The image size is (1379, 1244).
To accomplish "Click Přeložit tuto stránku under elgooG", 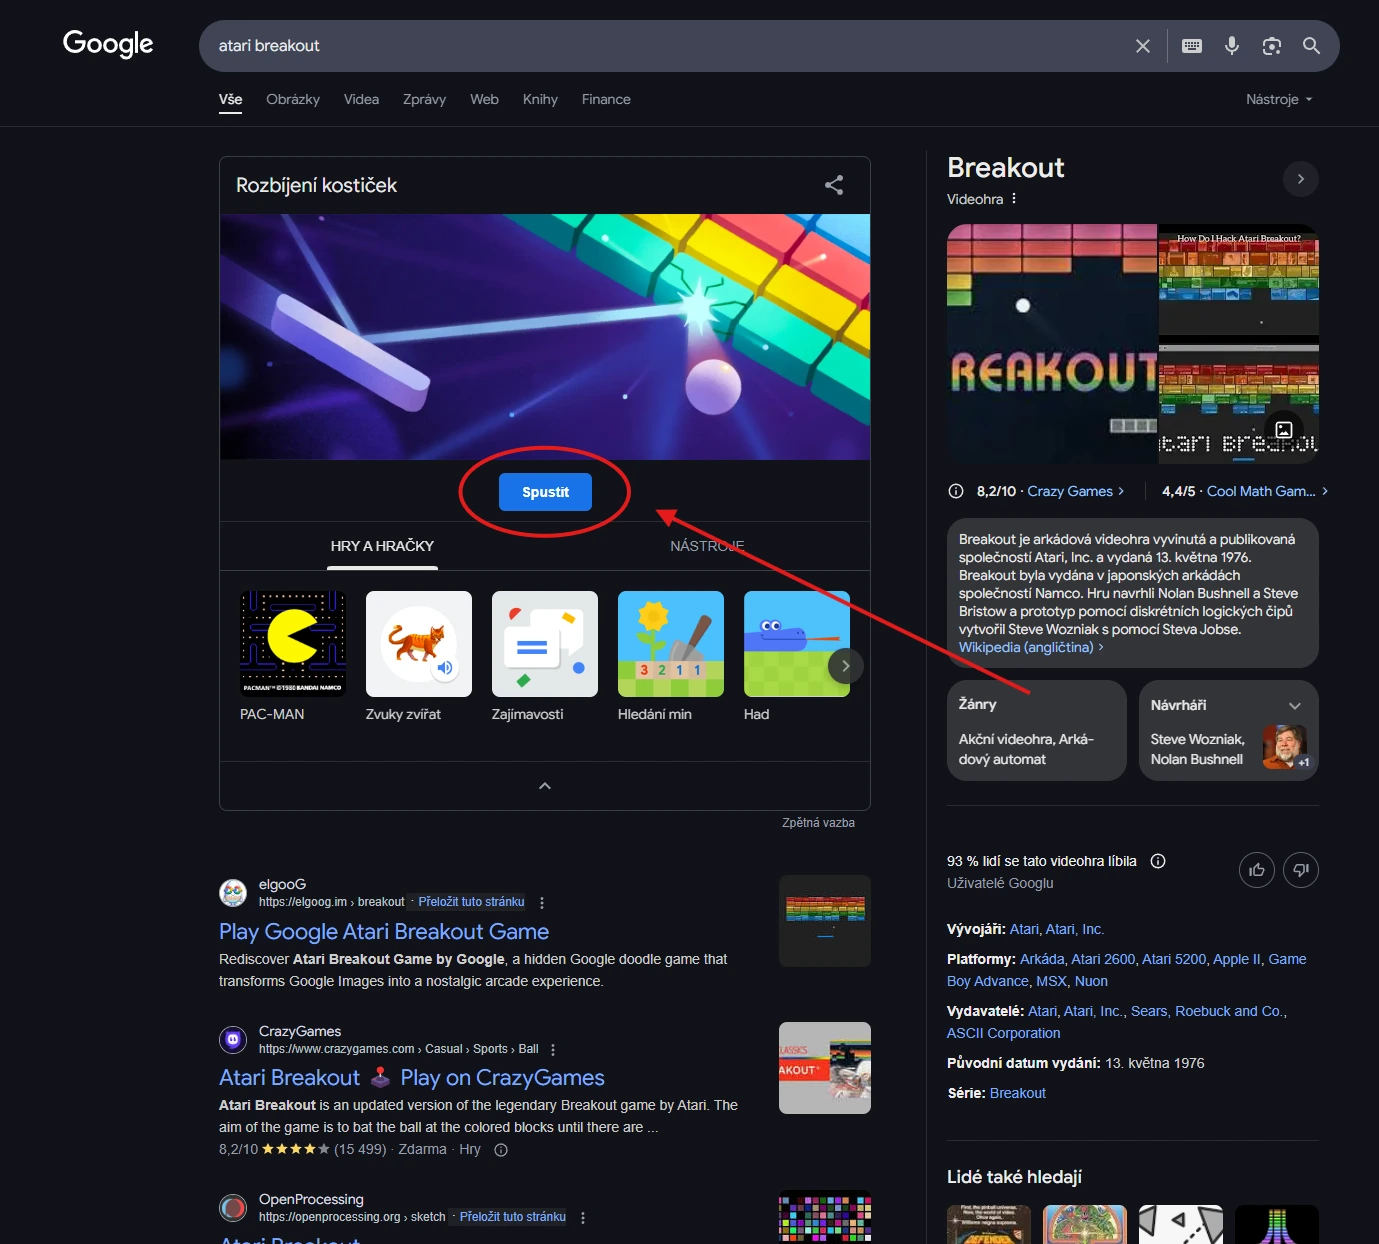I will 471,902.
